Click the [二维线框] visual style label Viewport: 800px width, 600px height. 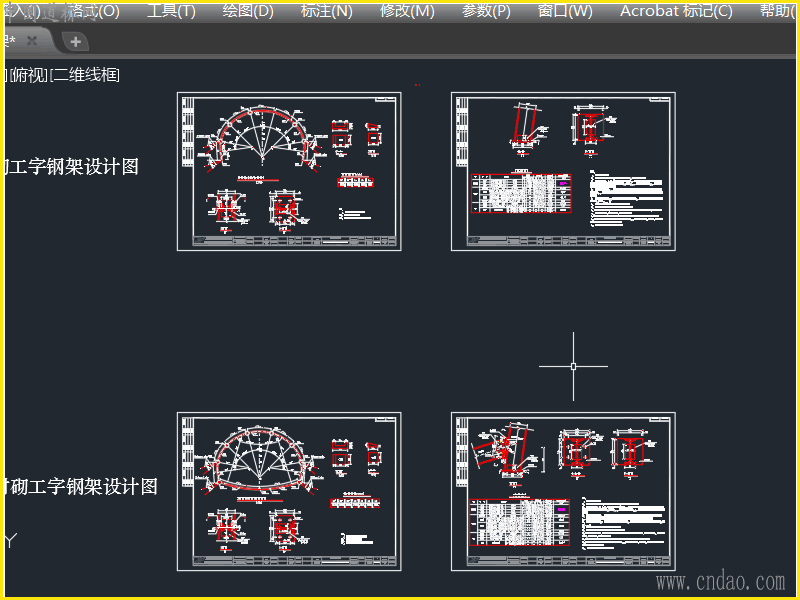(85, 76)
